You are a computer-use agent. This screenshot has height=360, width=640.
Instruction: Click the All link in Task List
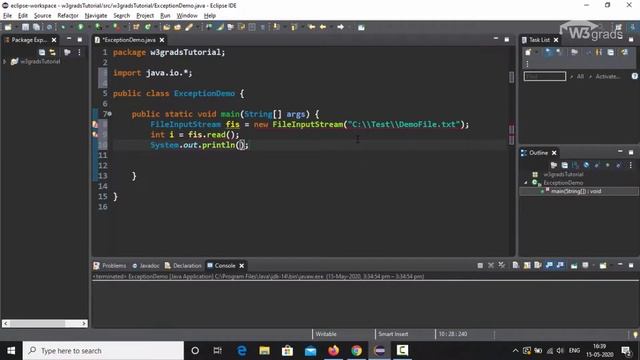[x=580, y=76]
